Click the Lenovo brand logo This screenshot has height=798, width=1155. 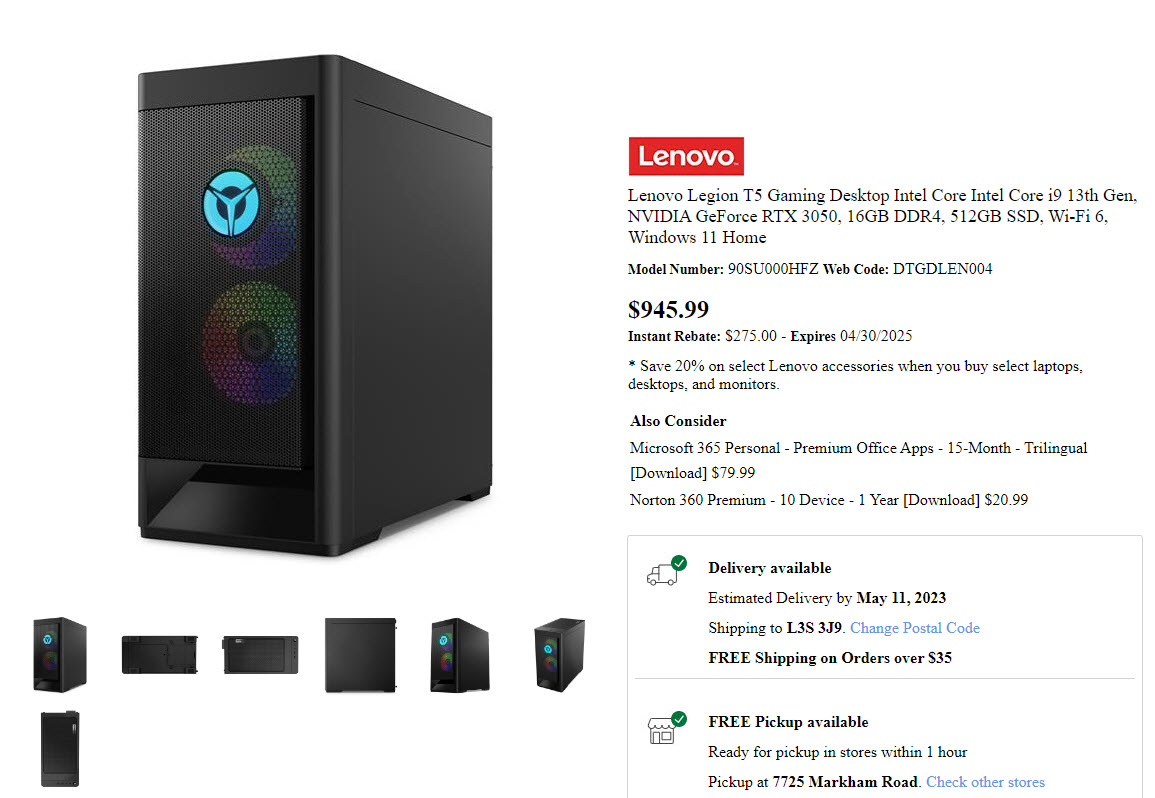click(686, 156)
